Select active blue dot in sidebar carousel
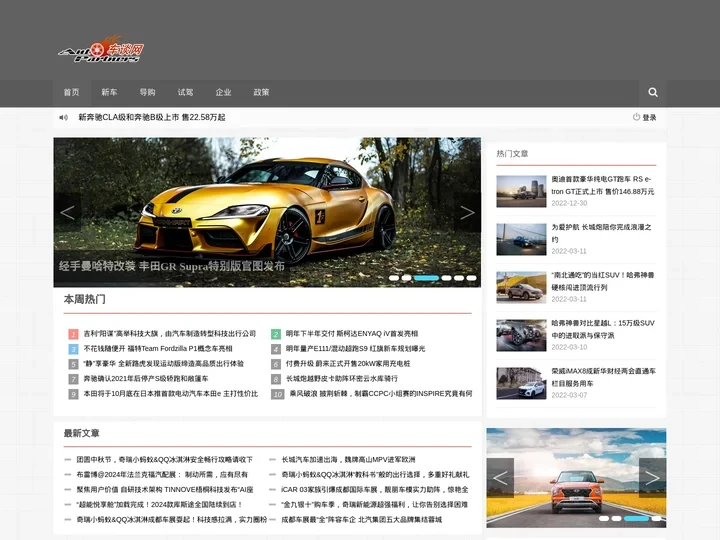720x540 pixels. 636,518
